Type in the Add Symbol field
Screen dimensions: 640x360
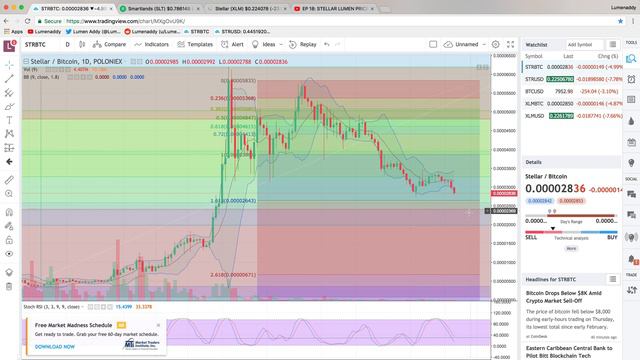(584, 44)
